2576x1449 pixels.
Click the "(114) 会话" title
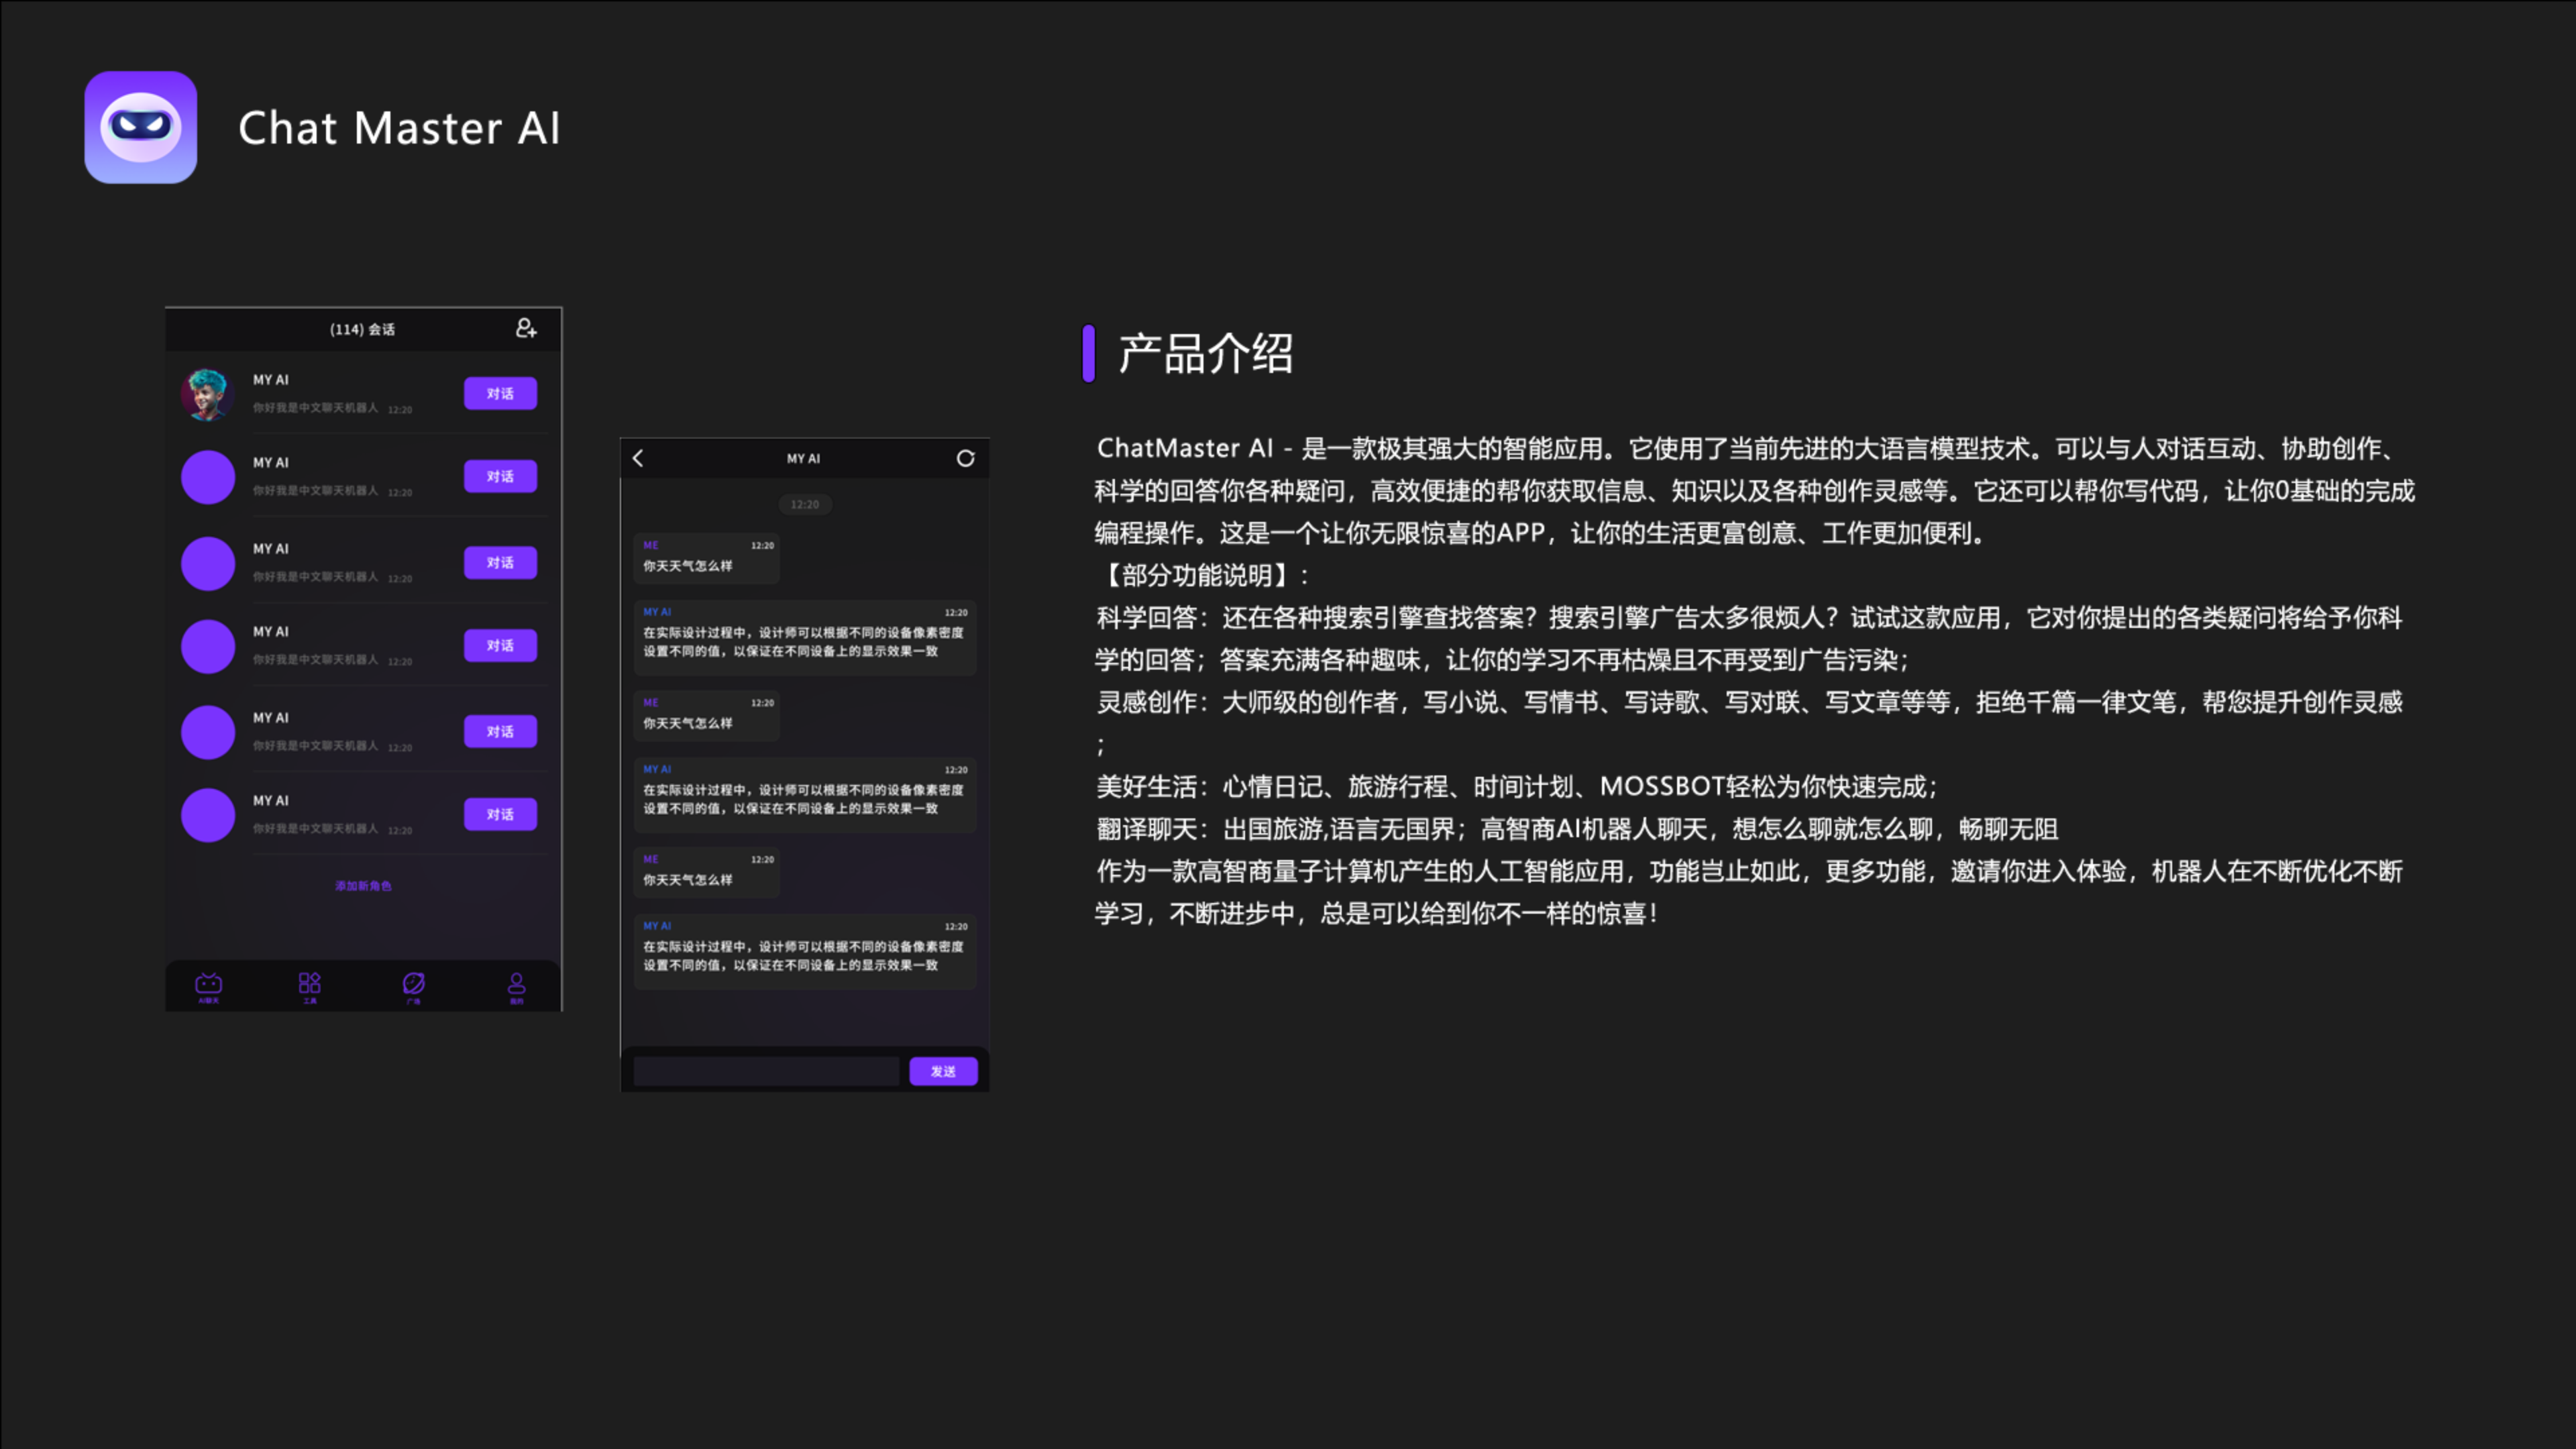click(363, 329)
